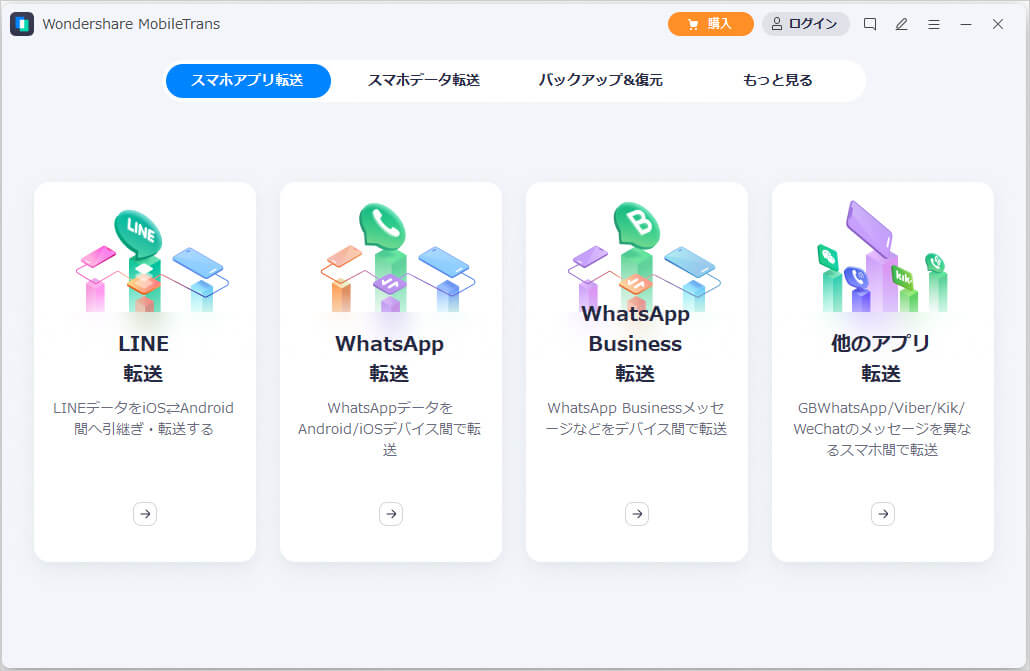Expand the もっと見る menu
This screenshot has height=671, width=1030.
(776, 81)
